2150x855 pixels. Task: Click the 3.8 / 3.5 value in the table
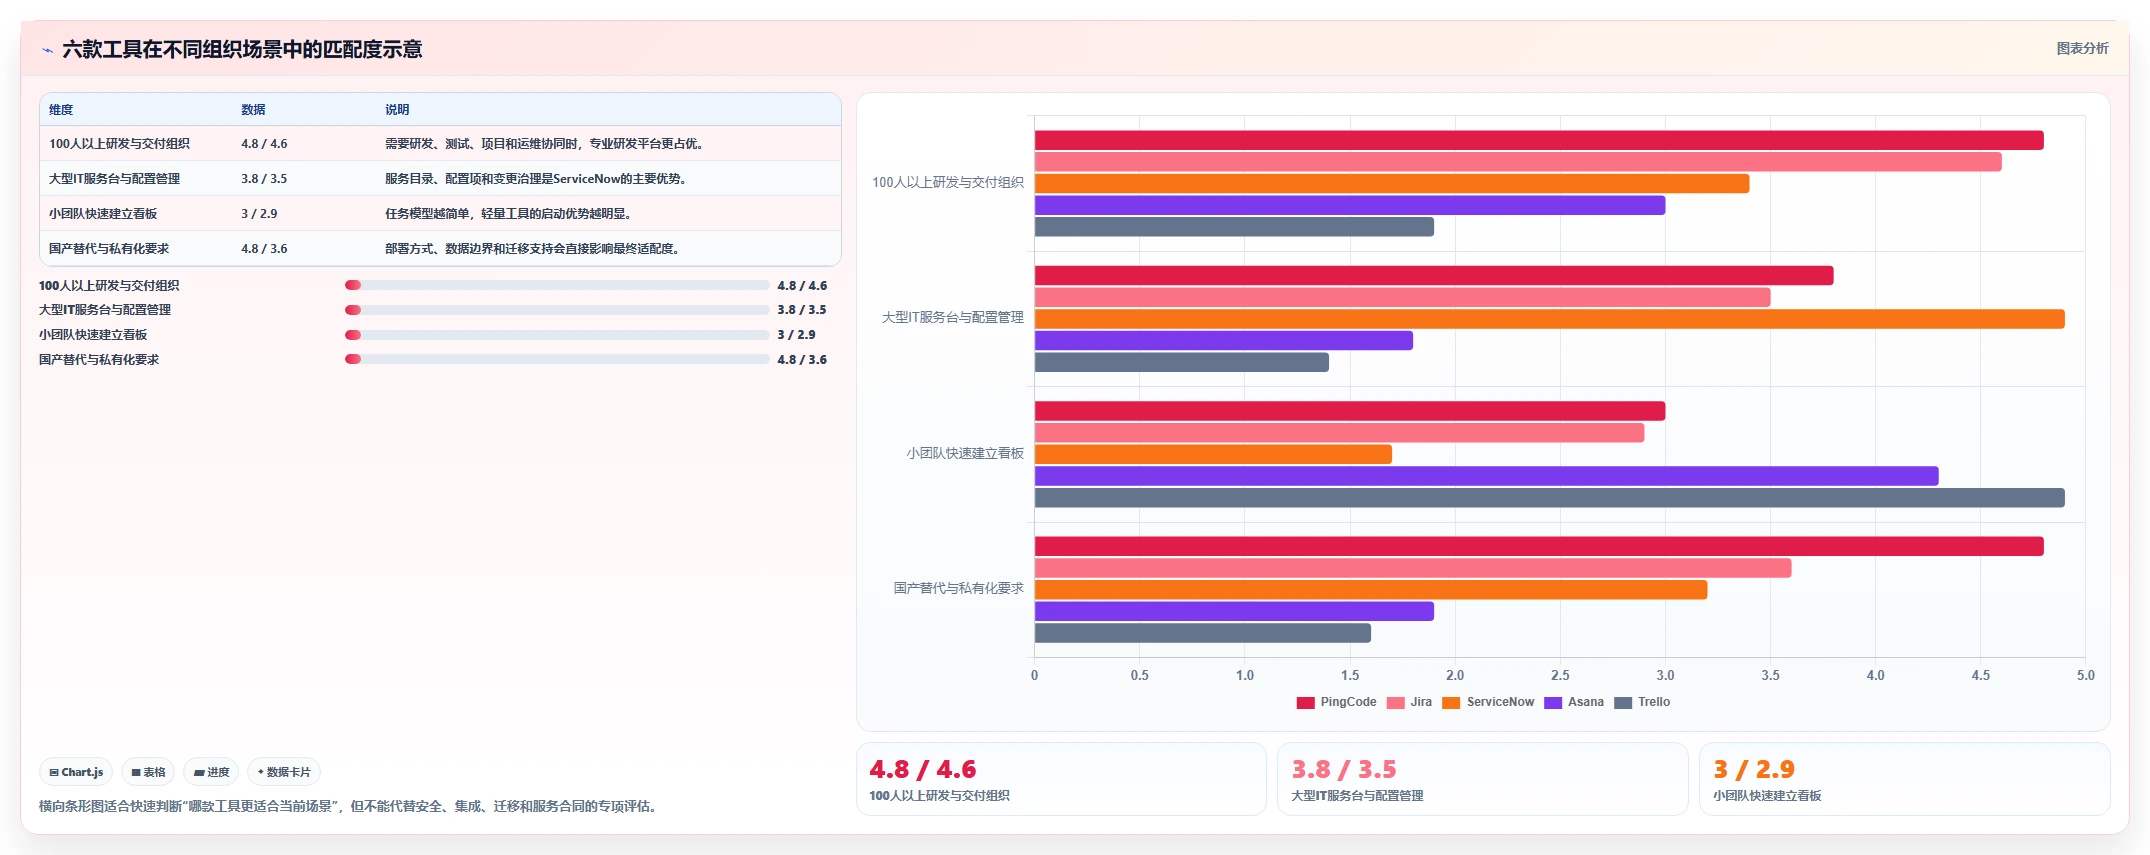264,179
